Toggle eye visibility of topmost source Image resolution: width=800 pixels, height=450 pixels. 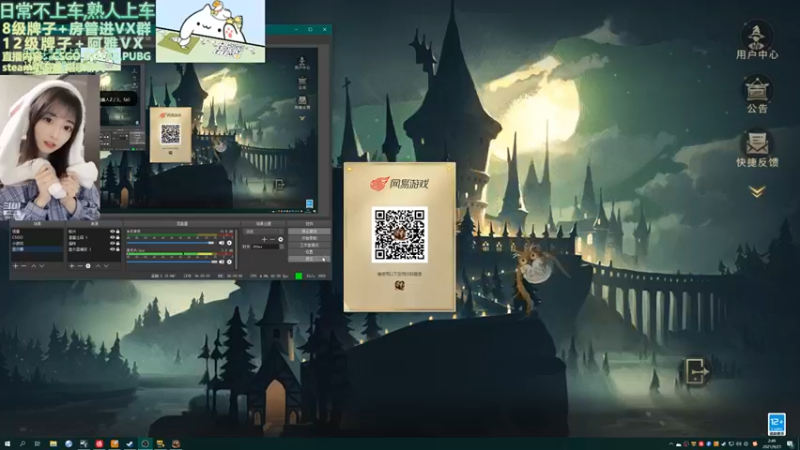point(112,232)
